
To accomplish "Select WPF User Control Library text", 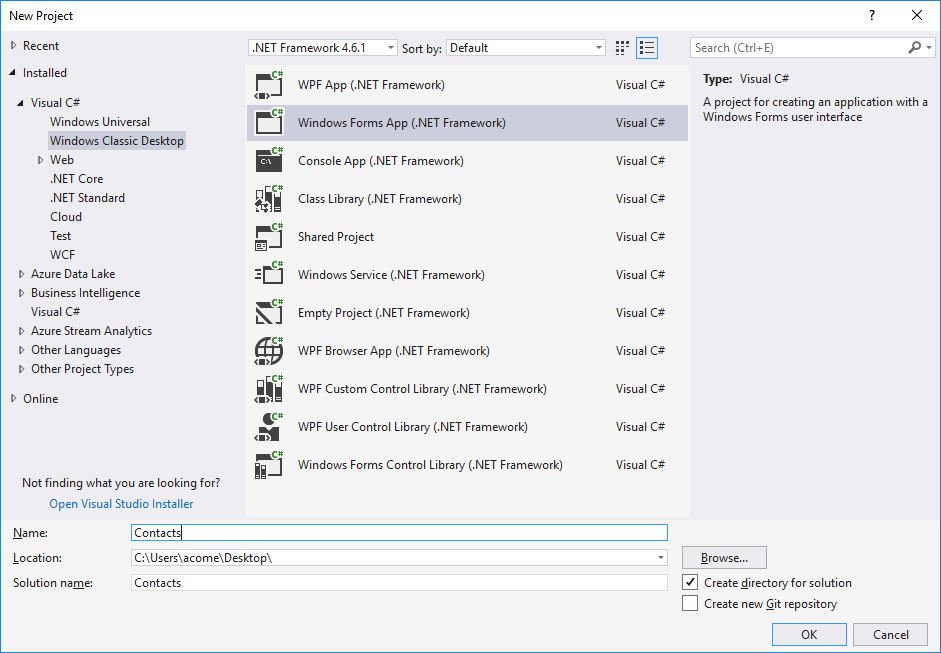I will (x=412, y=427).
